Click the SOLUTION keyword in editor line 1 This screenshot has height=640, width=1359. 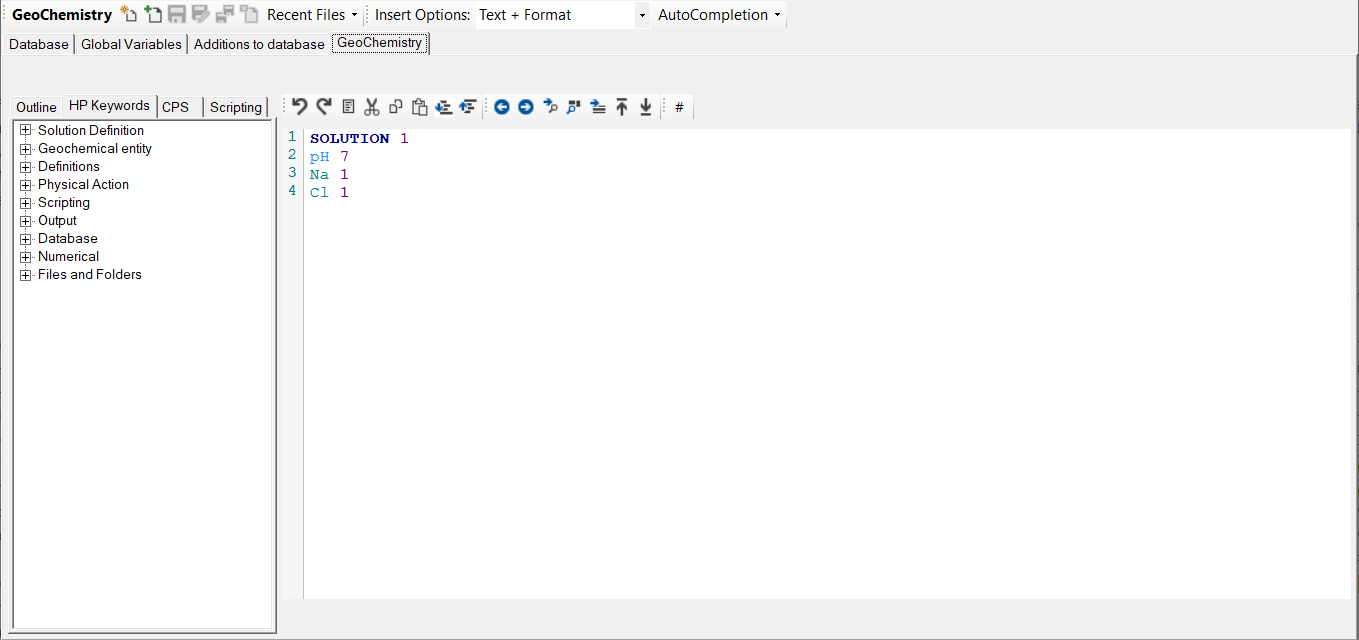[x=349, y=139]
